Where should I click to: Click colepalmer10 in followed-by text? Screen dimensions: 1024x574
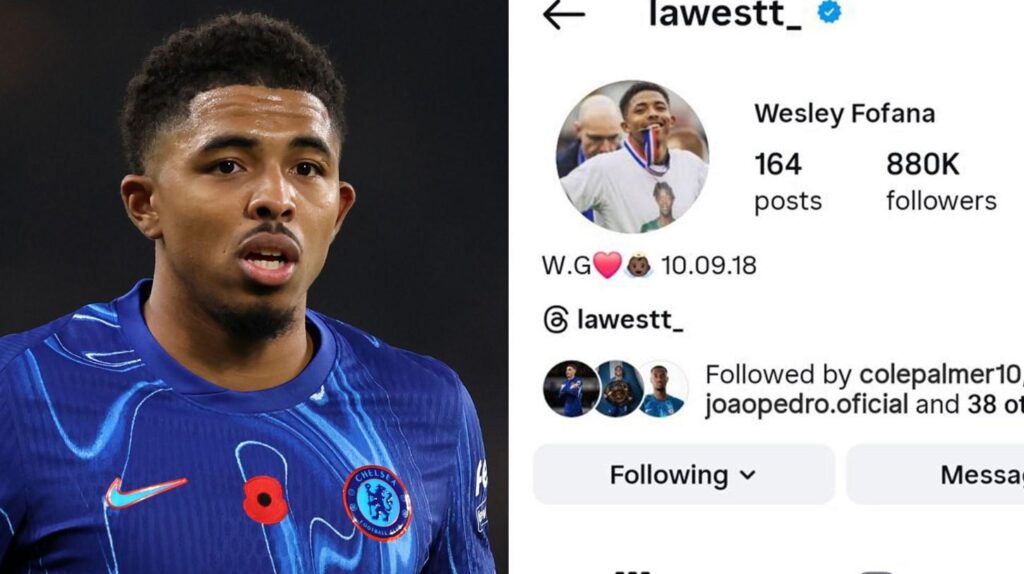click(x=941, y=374)
